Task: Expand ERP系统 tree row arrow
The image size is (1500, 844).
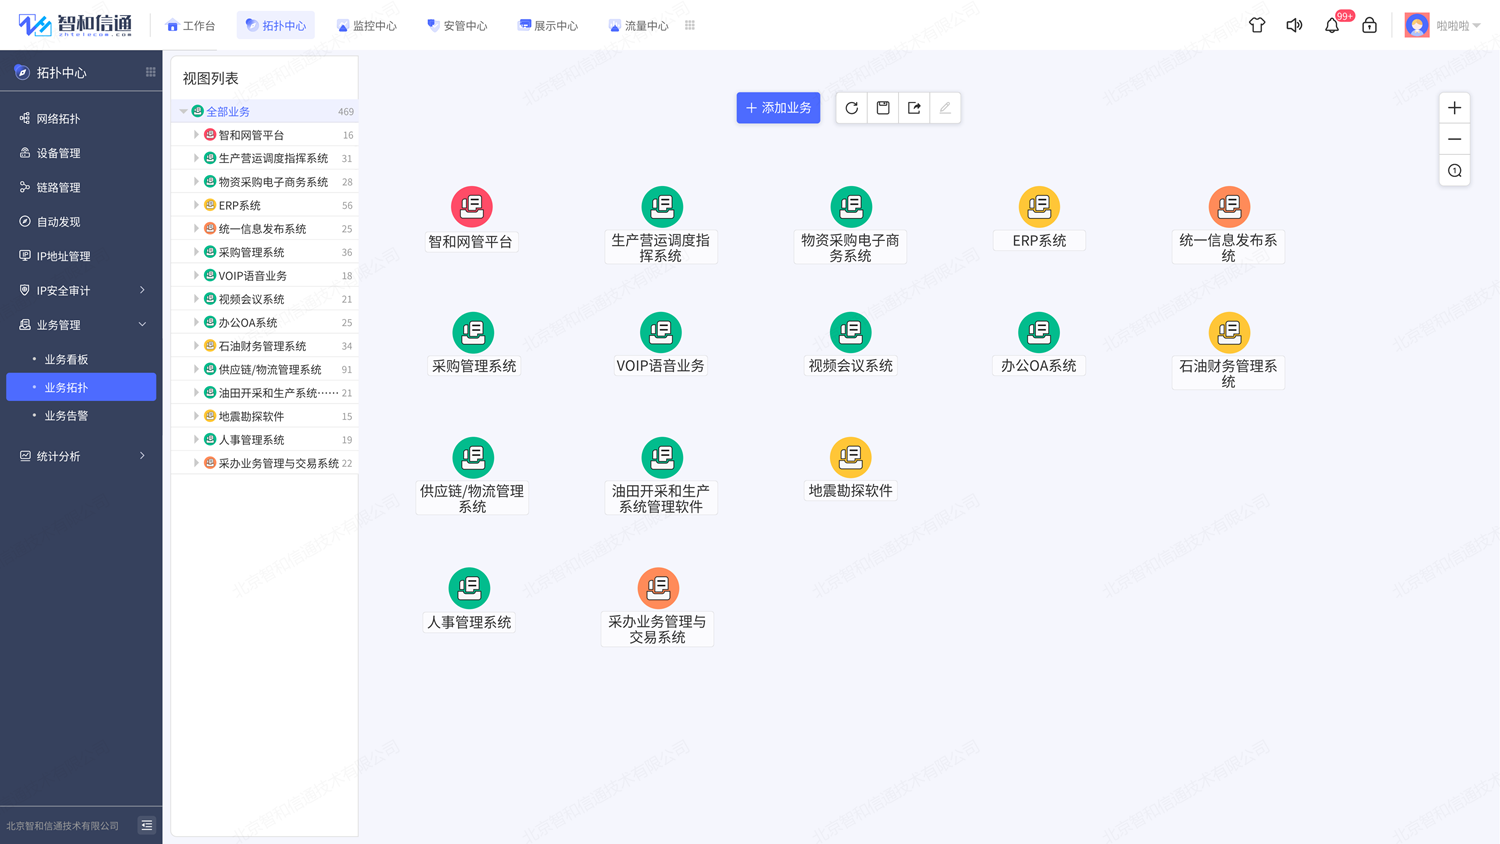Action: [x=196, y=205]
